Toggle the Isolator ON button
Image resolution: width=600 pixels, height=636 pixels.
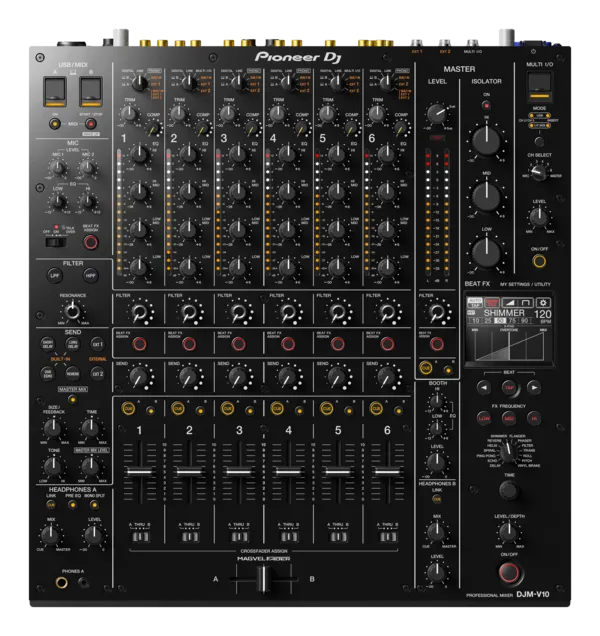(486, 105)
